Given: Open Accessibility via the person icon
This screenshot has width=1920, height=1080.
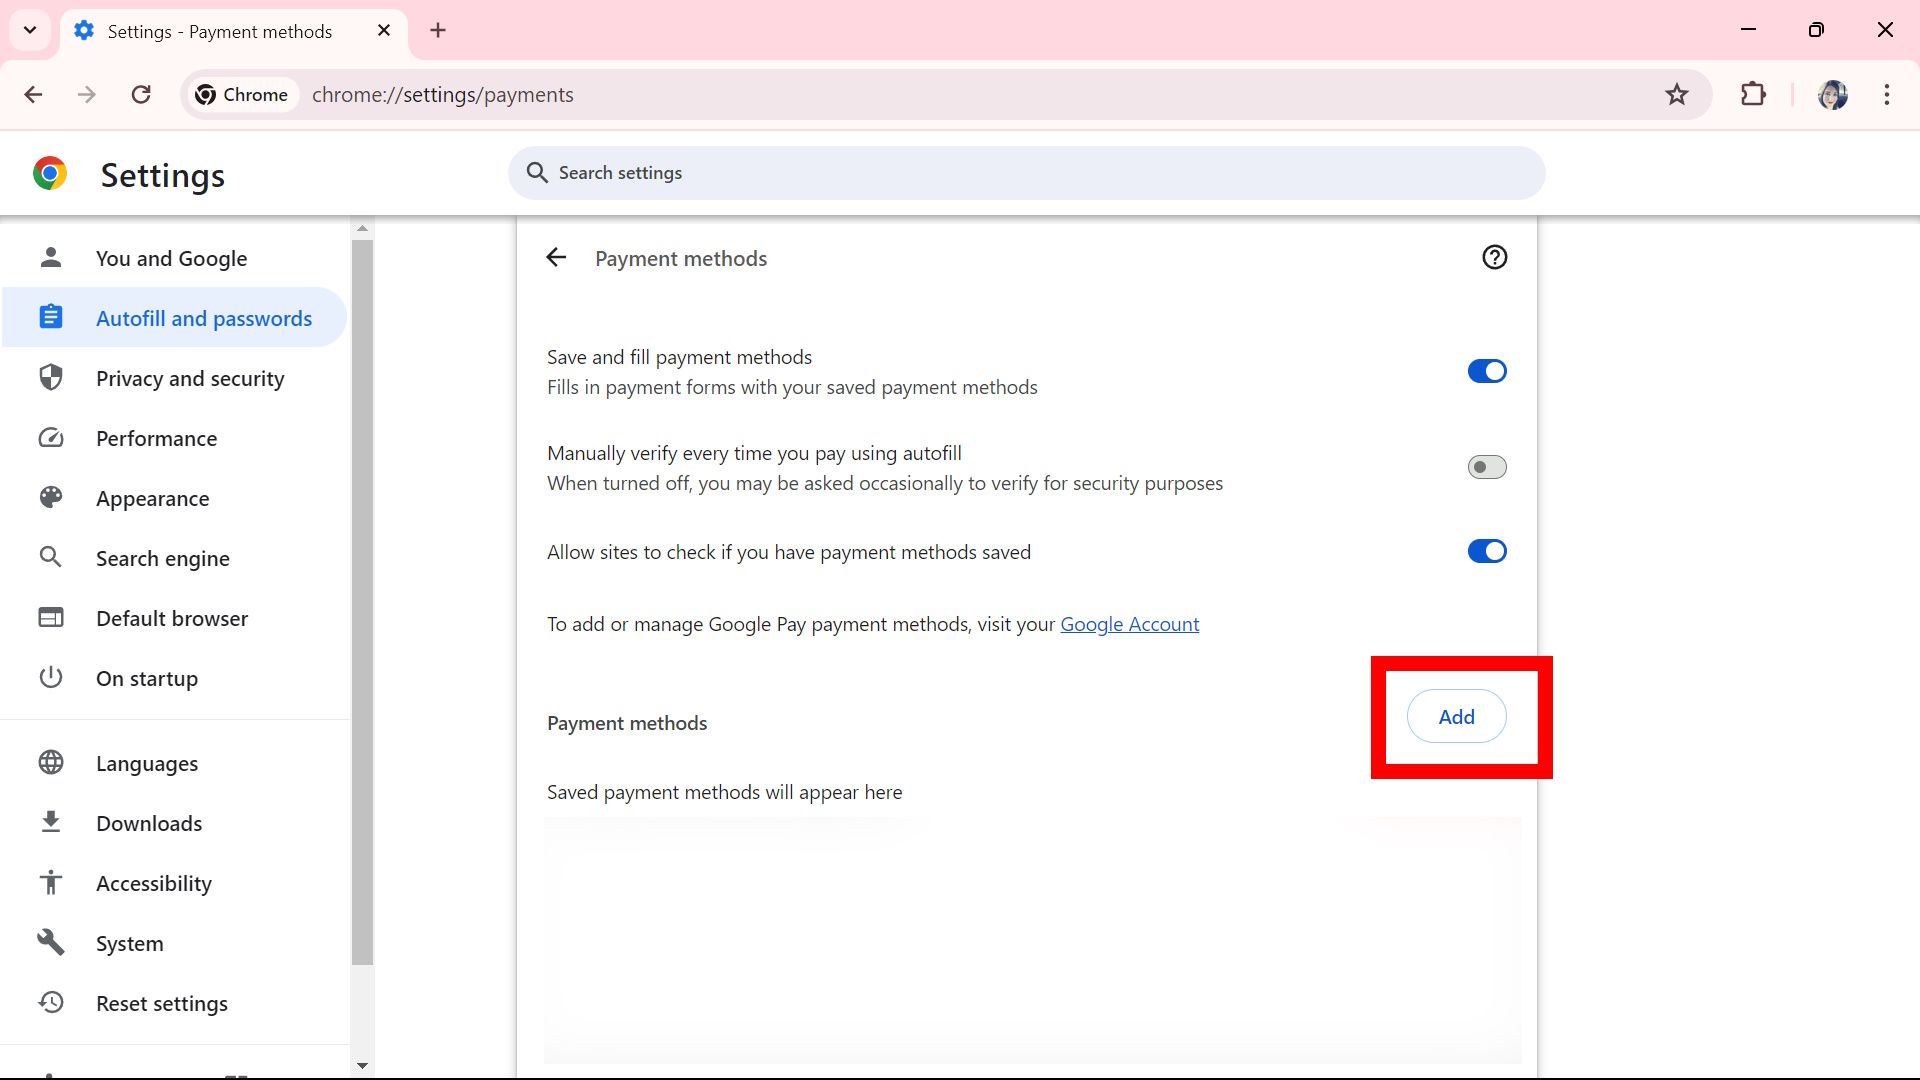Looking at the screenshot, I should click(x=50, y=883).
